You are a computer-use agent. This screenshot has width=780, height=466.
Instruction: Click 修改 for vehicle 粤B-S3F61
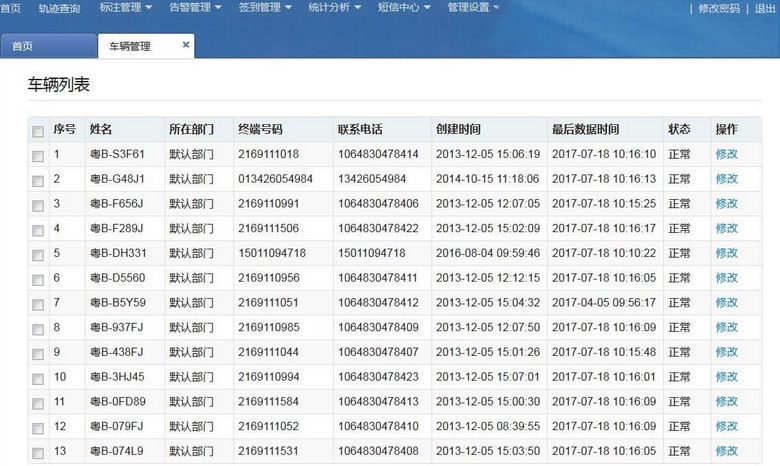[x=726, y=154]
